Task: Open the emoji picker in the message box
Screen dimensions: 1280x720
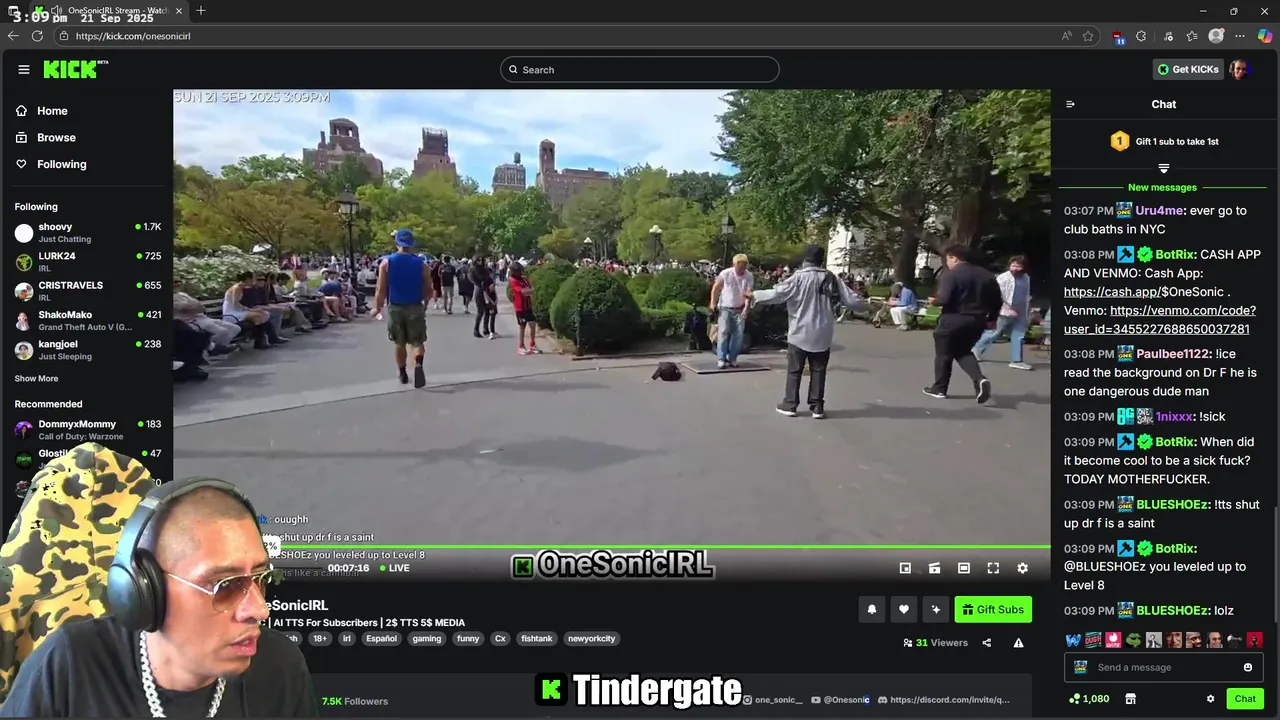Action: pyautogui.click(x=1247, y=667)
